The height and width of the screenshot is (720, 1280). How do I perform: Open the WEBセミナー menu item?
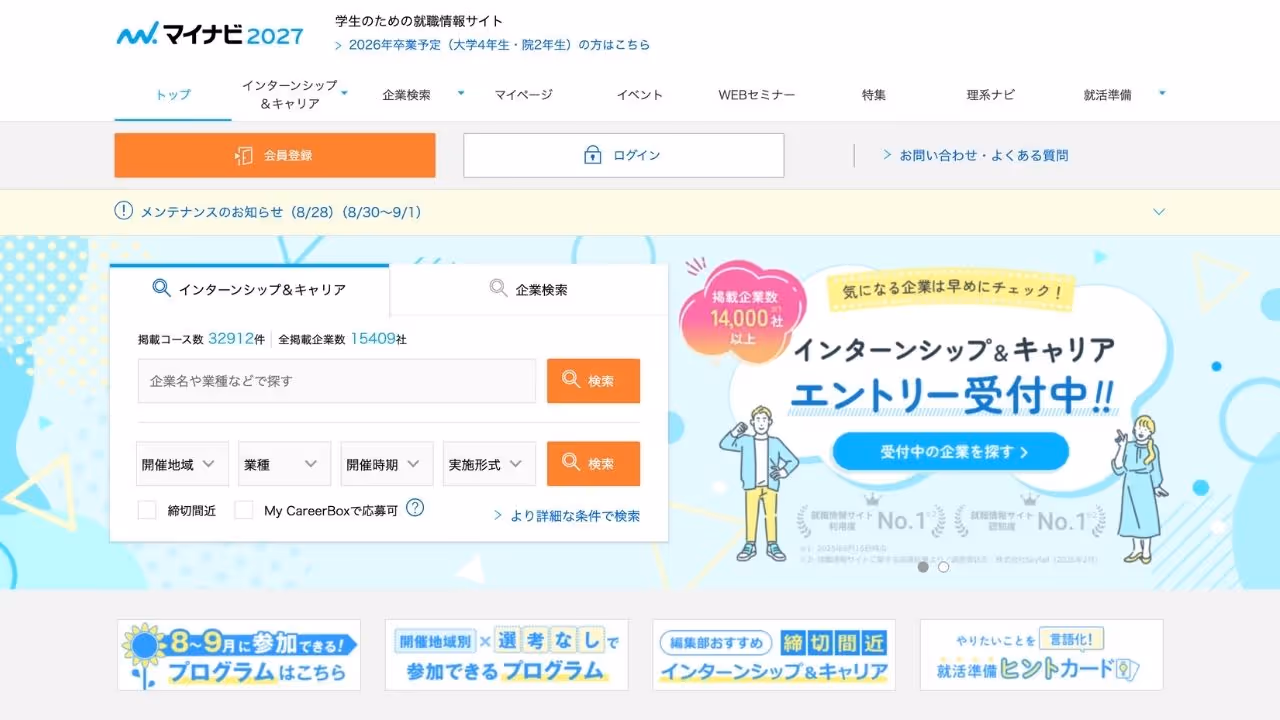pos(757,95)
